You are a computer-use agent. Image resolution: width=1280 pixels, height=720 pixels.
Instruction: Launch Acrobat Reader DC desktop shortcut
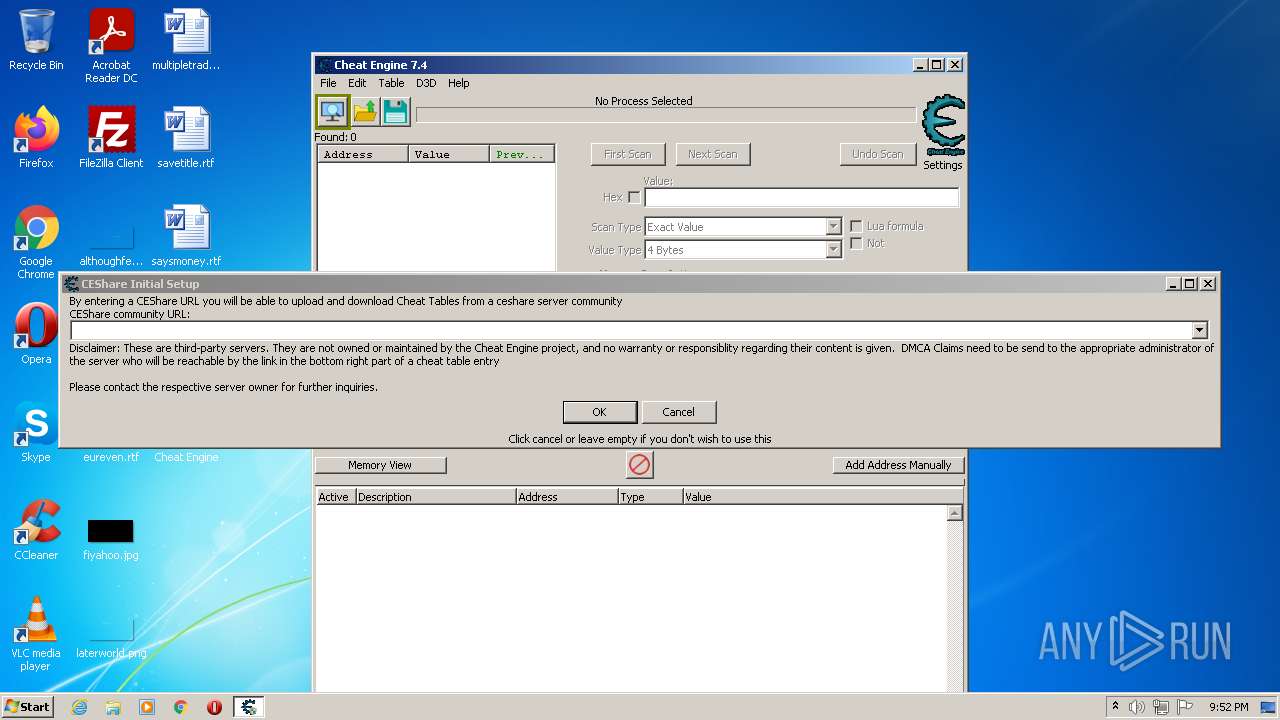[x=111, y=46]
